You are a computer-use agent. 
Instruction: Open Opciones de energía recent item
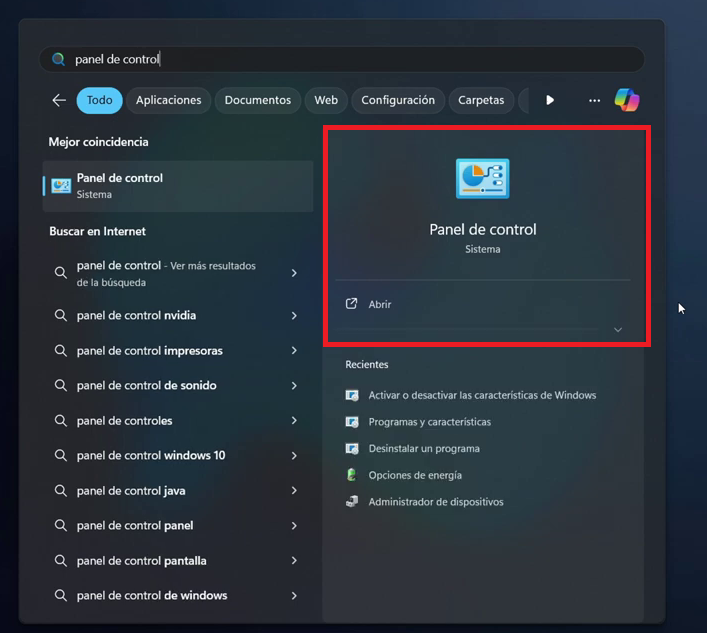click(x=415, y=475)
